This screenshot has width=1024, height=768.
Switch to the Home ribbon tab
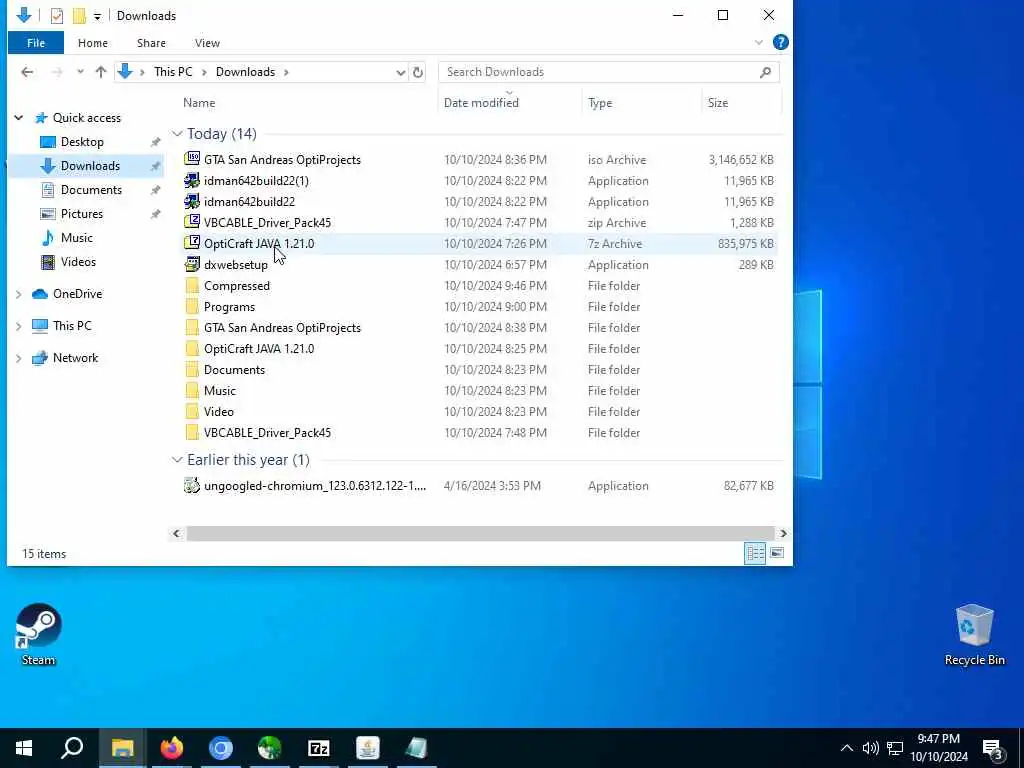[93, 43]
